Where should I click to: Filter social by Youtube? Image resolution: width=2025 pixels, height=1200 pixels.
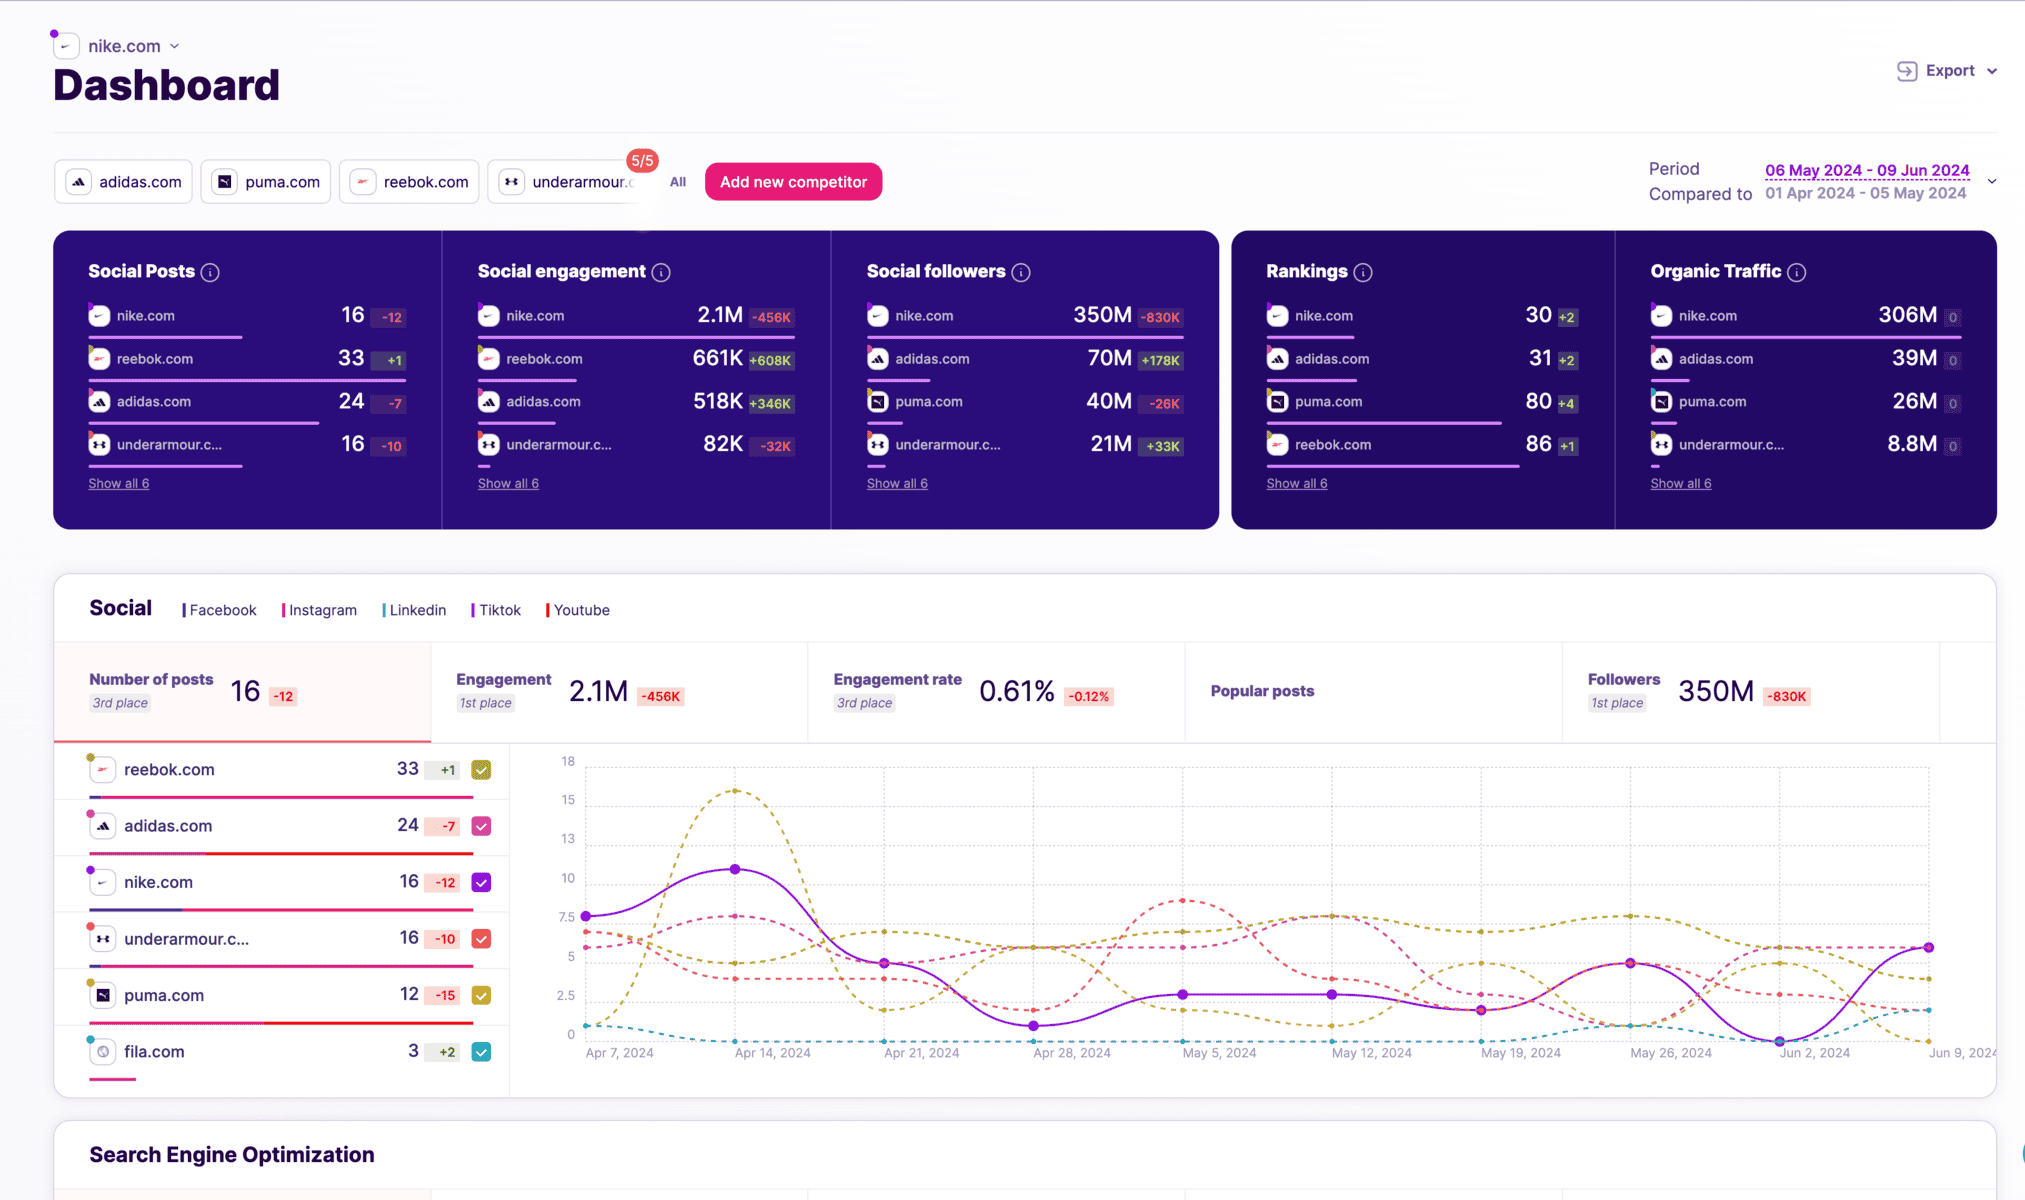pyautogui.click(x=578, y=610)
